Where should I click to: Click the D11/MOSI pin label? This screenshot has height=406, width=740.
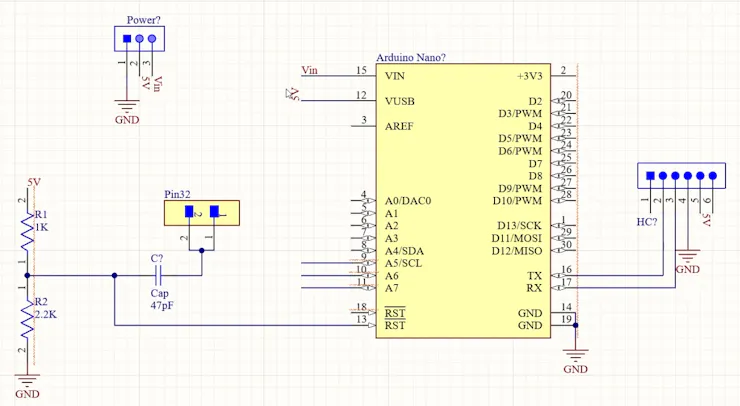pos(517,238)
